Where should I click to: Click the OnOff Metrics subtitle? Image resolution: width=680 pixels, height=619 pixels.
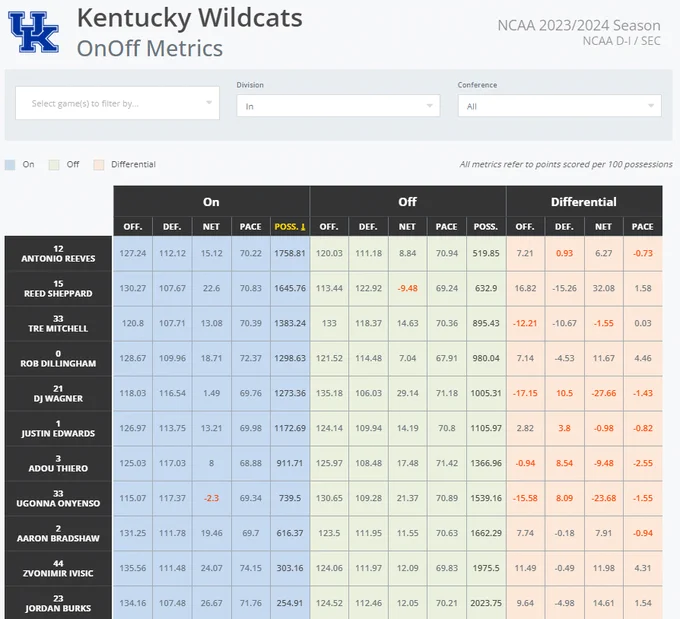[x=150, y=48]
